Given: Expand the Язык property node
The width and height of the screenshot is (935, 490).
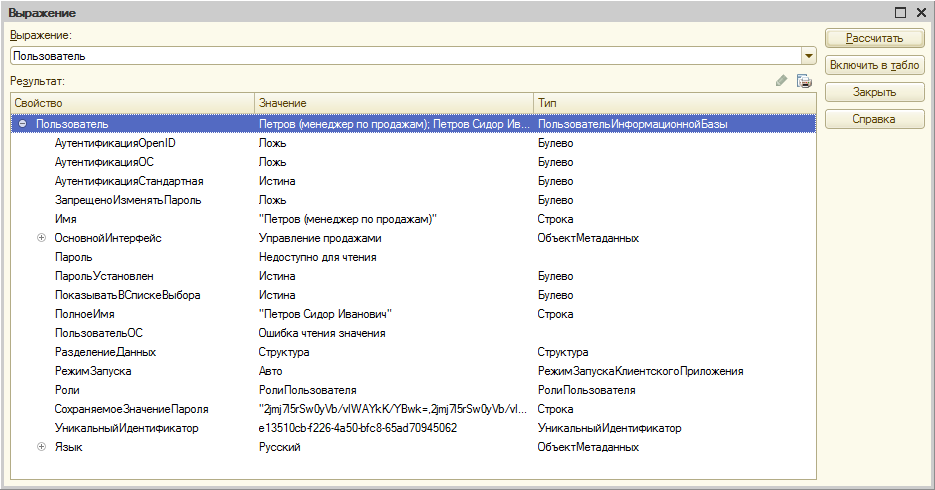Looking at the screenshot, I should coord(41,447).
